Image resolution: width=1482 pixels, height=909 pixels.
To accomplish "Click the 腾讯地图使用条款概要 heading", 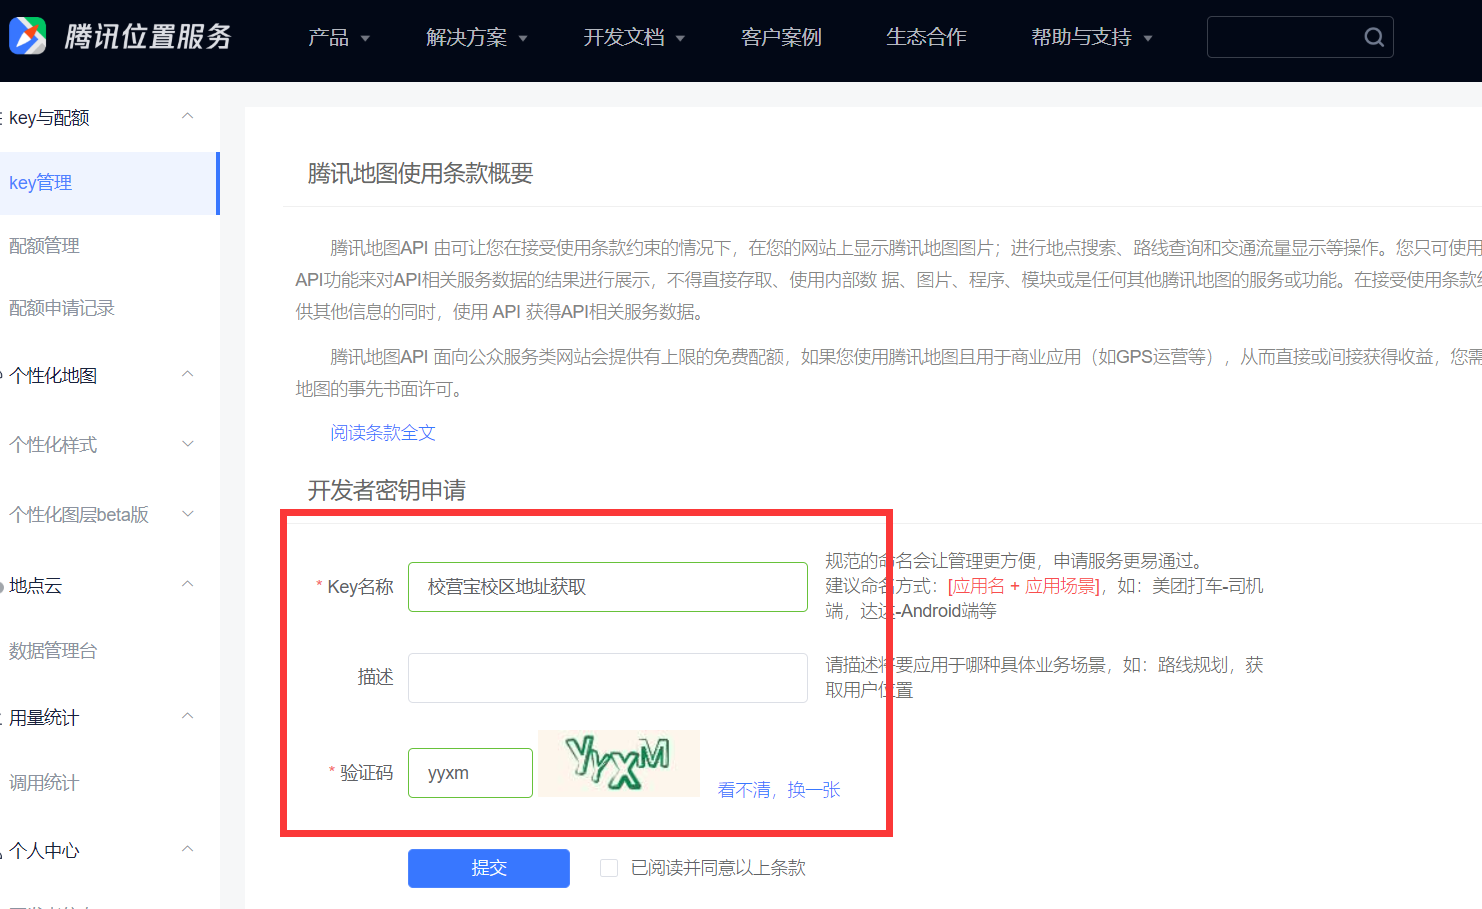I will 420,173.
